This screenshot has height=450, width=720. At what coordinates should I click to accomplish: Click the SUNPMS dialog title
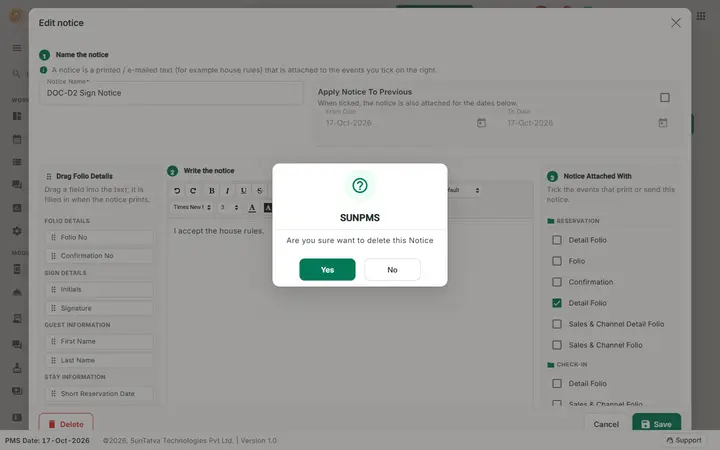click(x=360, y=218)
